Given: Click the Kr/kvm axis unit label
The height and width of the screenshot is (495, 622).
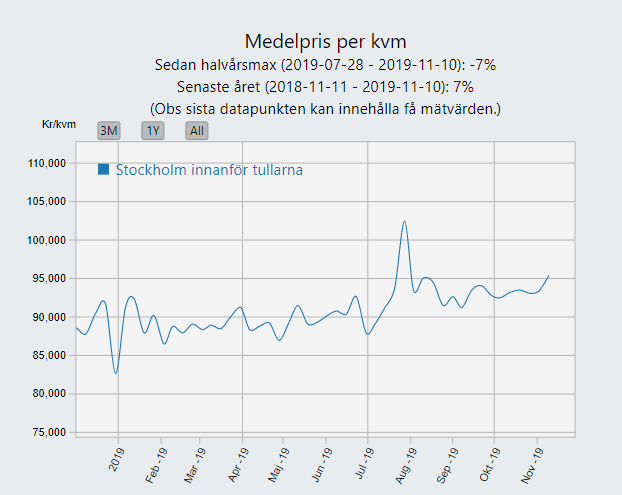Looking at the screenshot, I should pyautogui.click(x=59, y=125).
